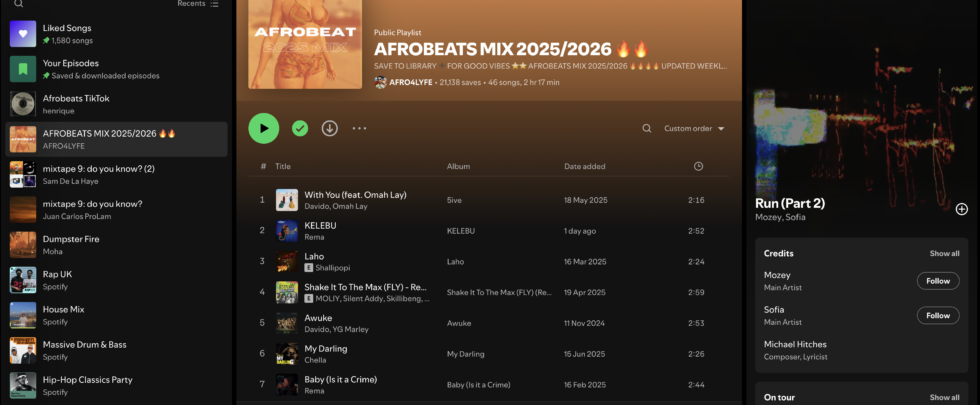The height and width of the screenshot is (405, 980).
Task: Open Sofia in the Credits section
Action: [x=774, y=309]
